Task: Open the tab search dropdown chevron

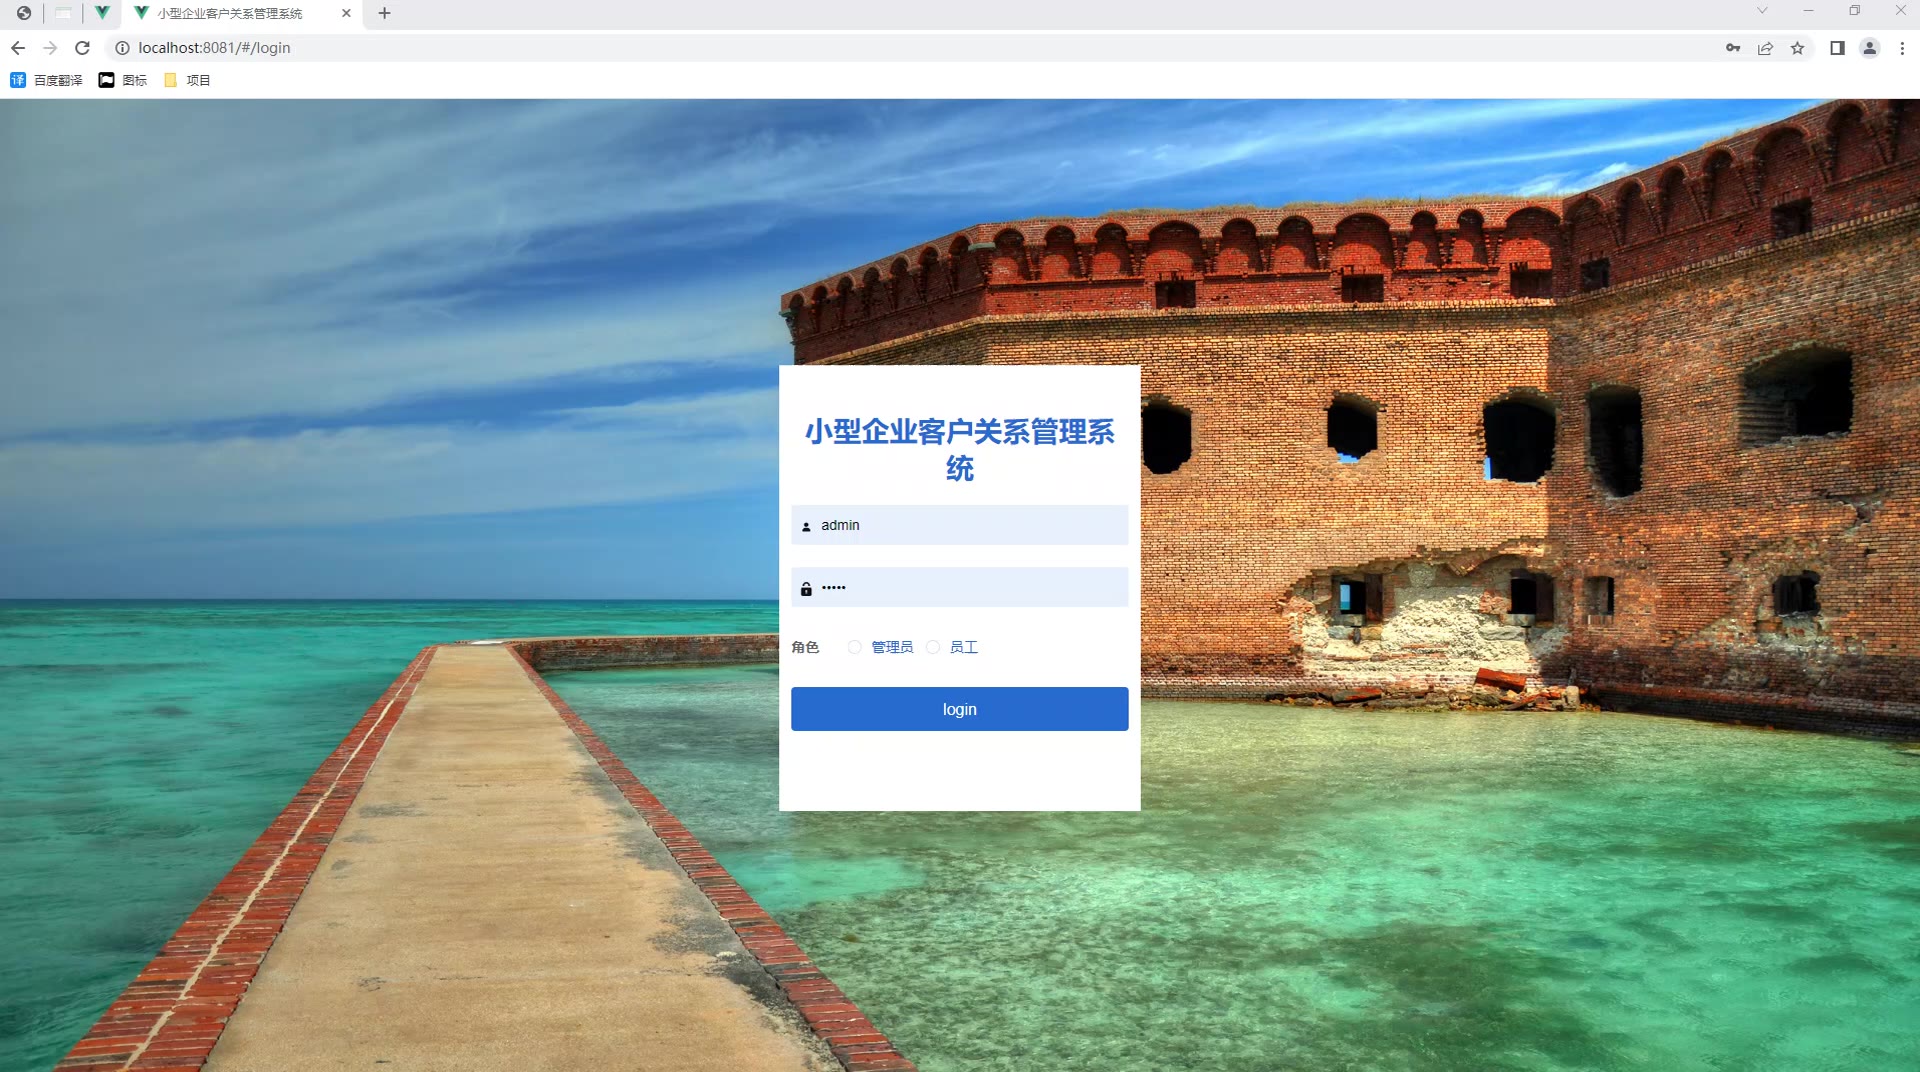Action: (x=1762, y=11)
